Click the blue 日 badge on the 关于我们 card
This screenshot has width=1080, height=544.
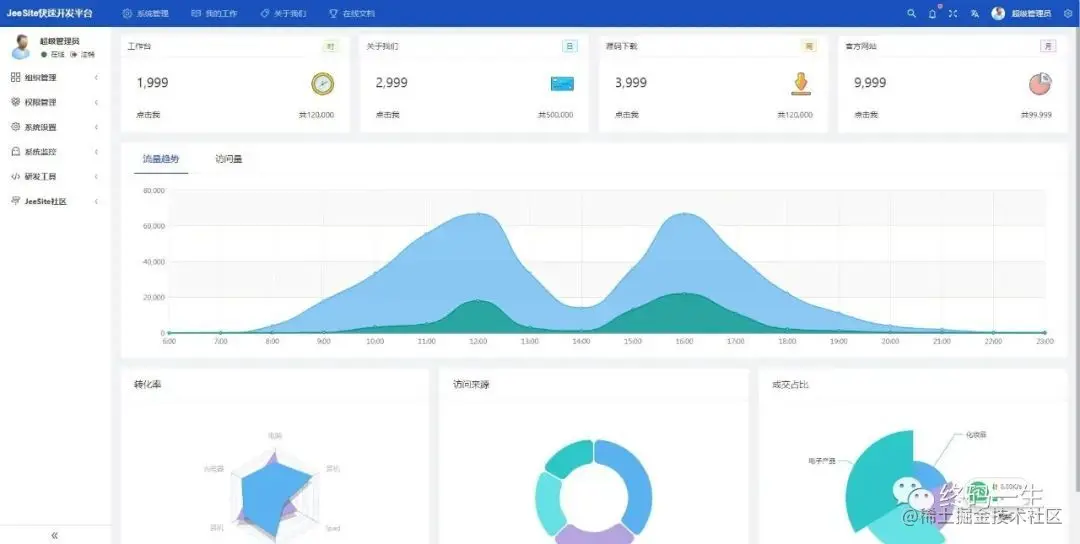point(570,46)
